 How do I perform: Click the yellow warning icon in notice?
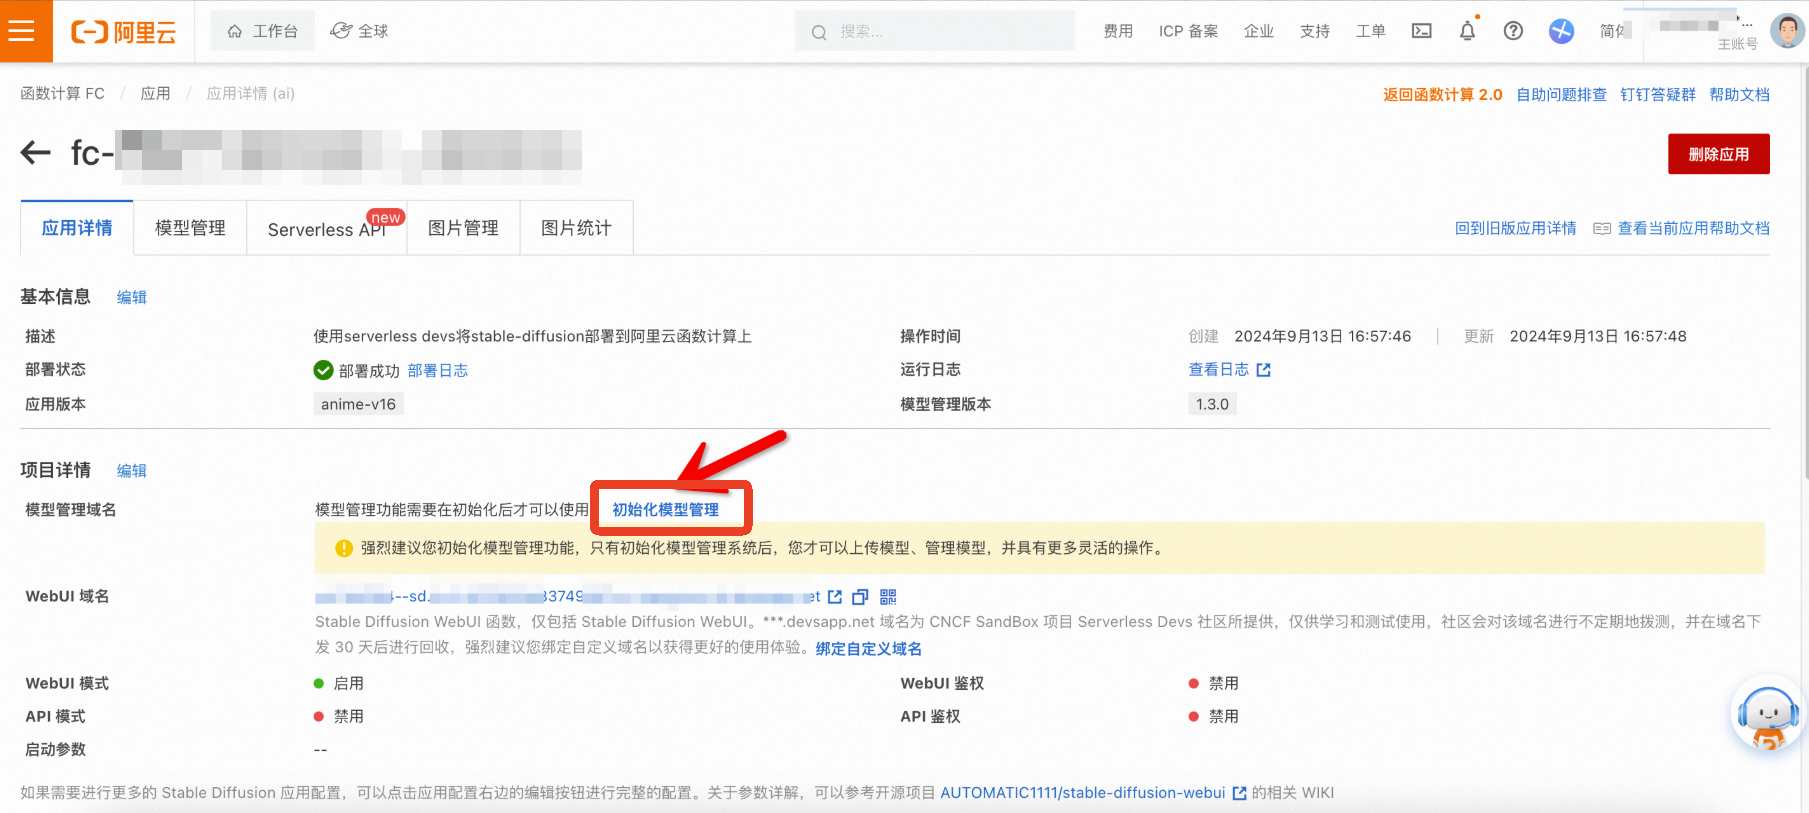(344, 548)
